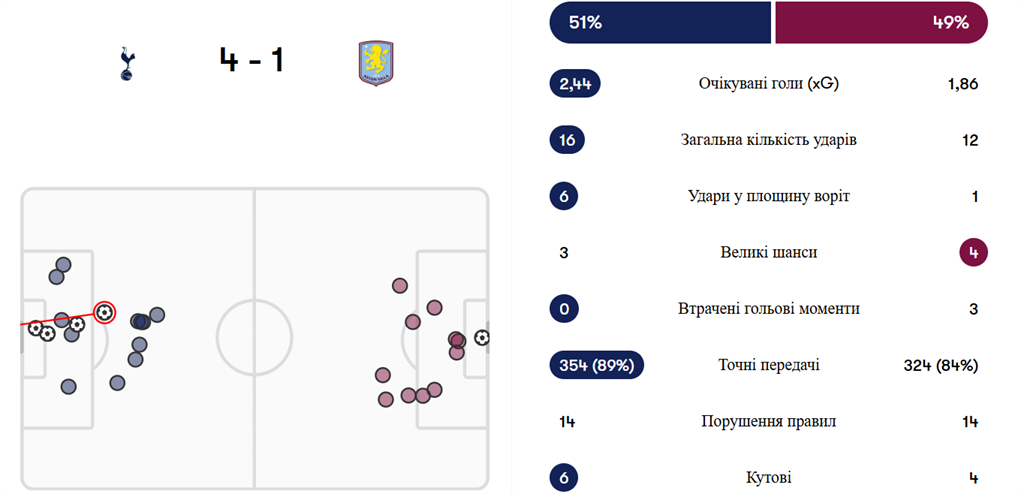Image resolution: width=1024 pixels, height=494 pixels.
Task: Select the 'Очікувані голи (xG)' stat label
Action: [768, 84]
